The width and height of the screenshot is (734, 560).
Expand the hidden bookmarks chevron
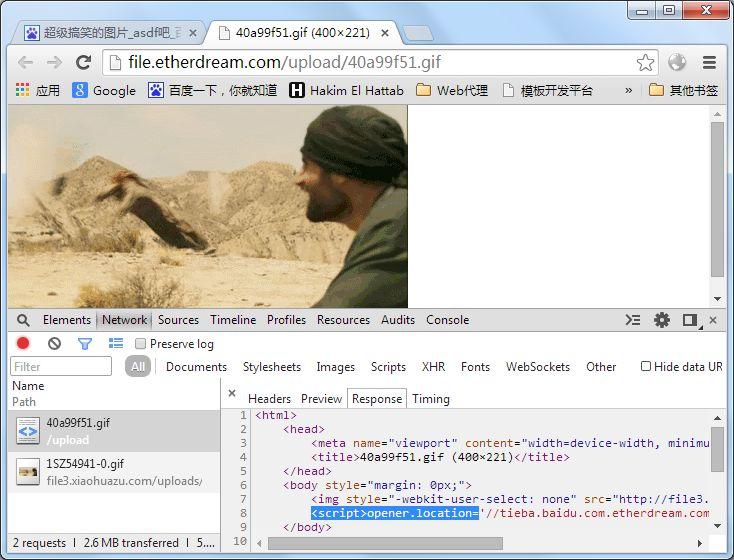(x=629, y=90)
